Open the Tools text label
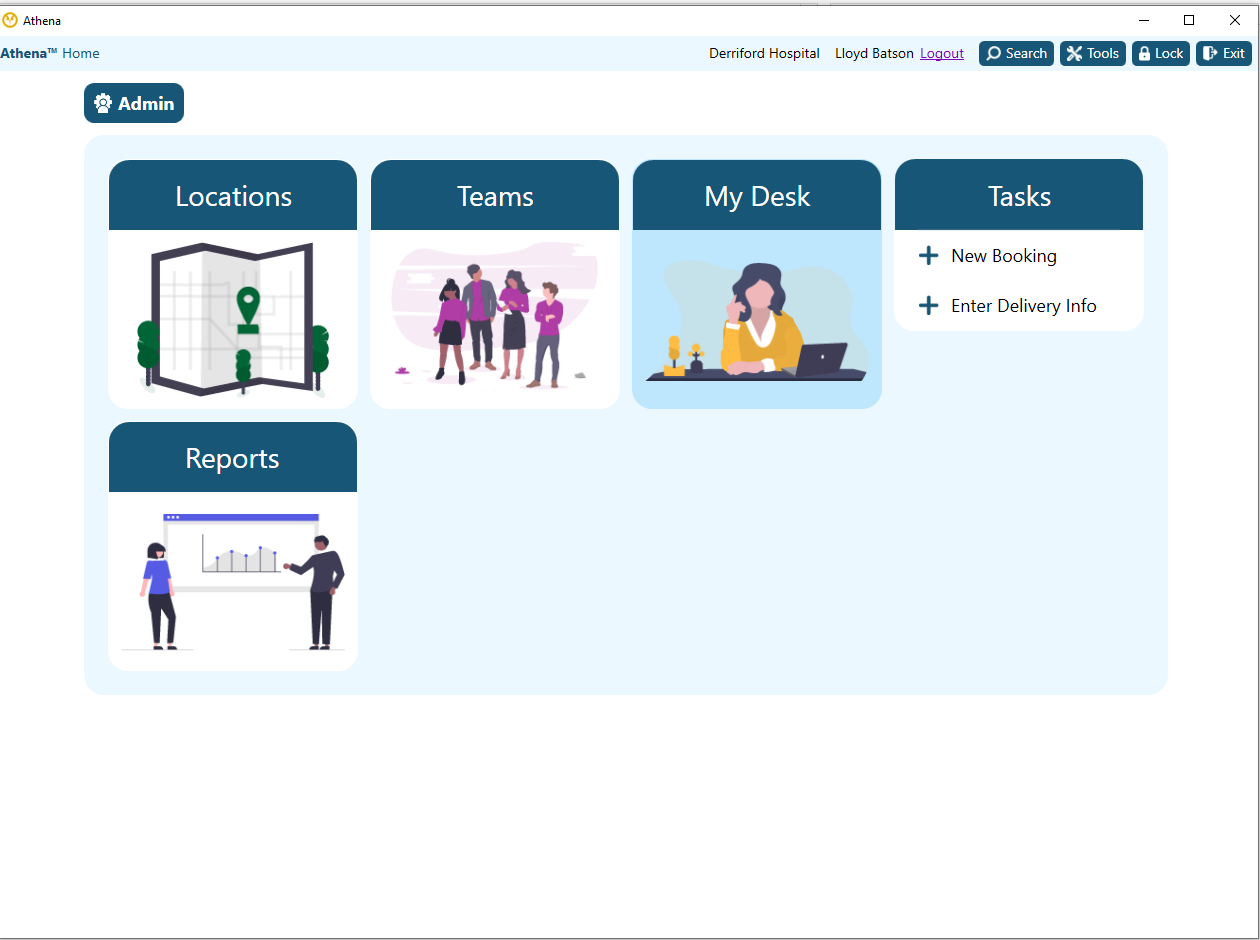This screenshot has width=1260, height=940. pyautogui.click(x=1103, y=54)
